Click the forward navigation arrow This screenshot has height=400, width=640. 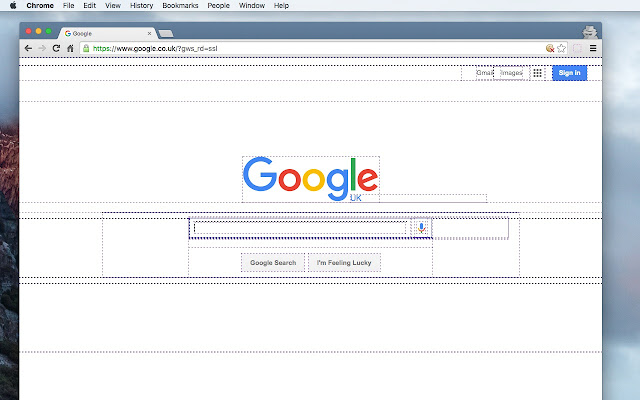[42, 49]
